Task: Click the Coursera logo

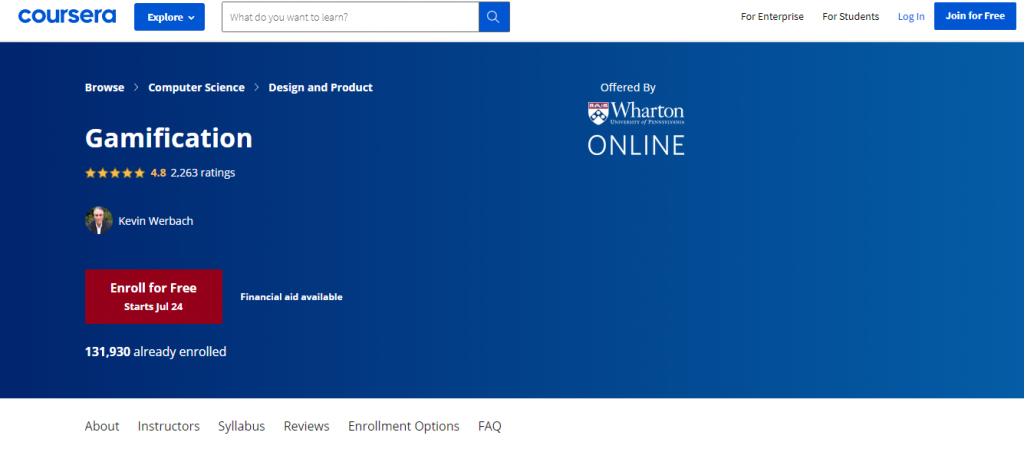Action: (x=67, y=16)
